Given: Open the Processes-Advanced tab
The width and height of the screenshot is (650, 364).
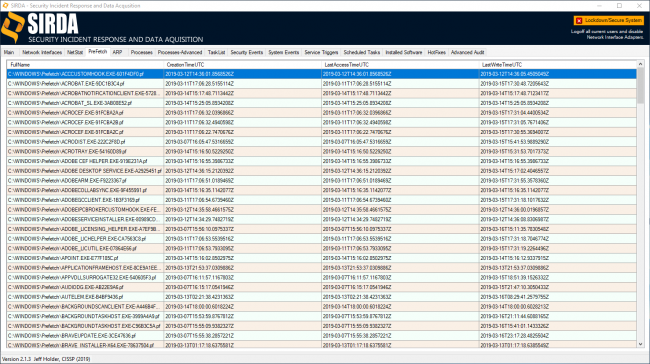Looking at the screenshot, I should tap(180, 52).
